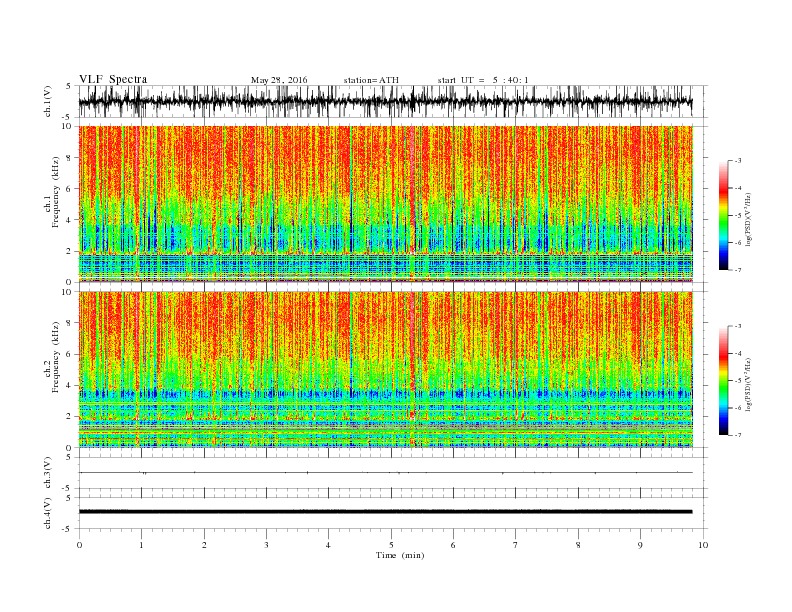Click the 'VLF Spectra' plot title

click(x=113, y=79)
